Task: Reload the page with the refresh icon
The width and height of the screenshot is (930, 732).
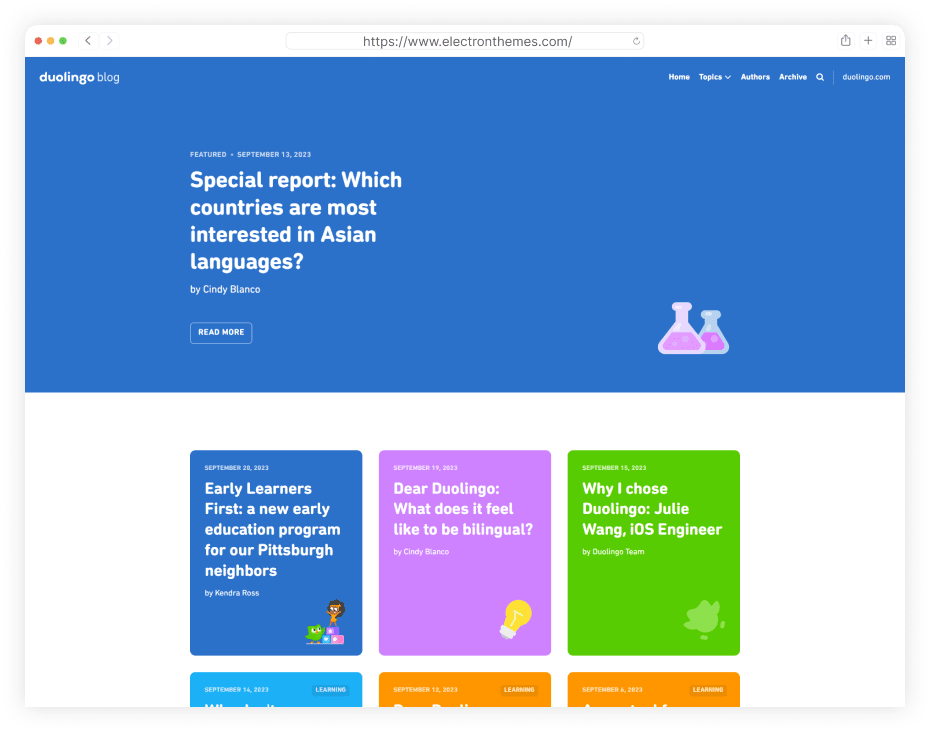Action: coord(636,41)
